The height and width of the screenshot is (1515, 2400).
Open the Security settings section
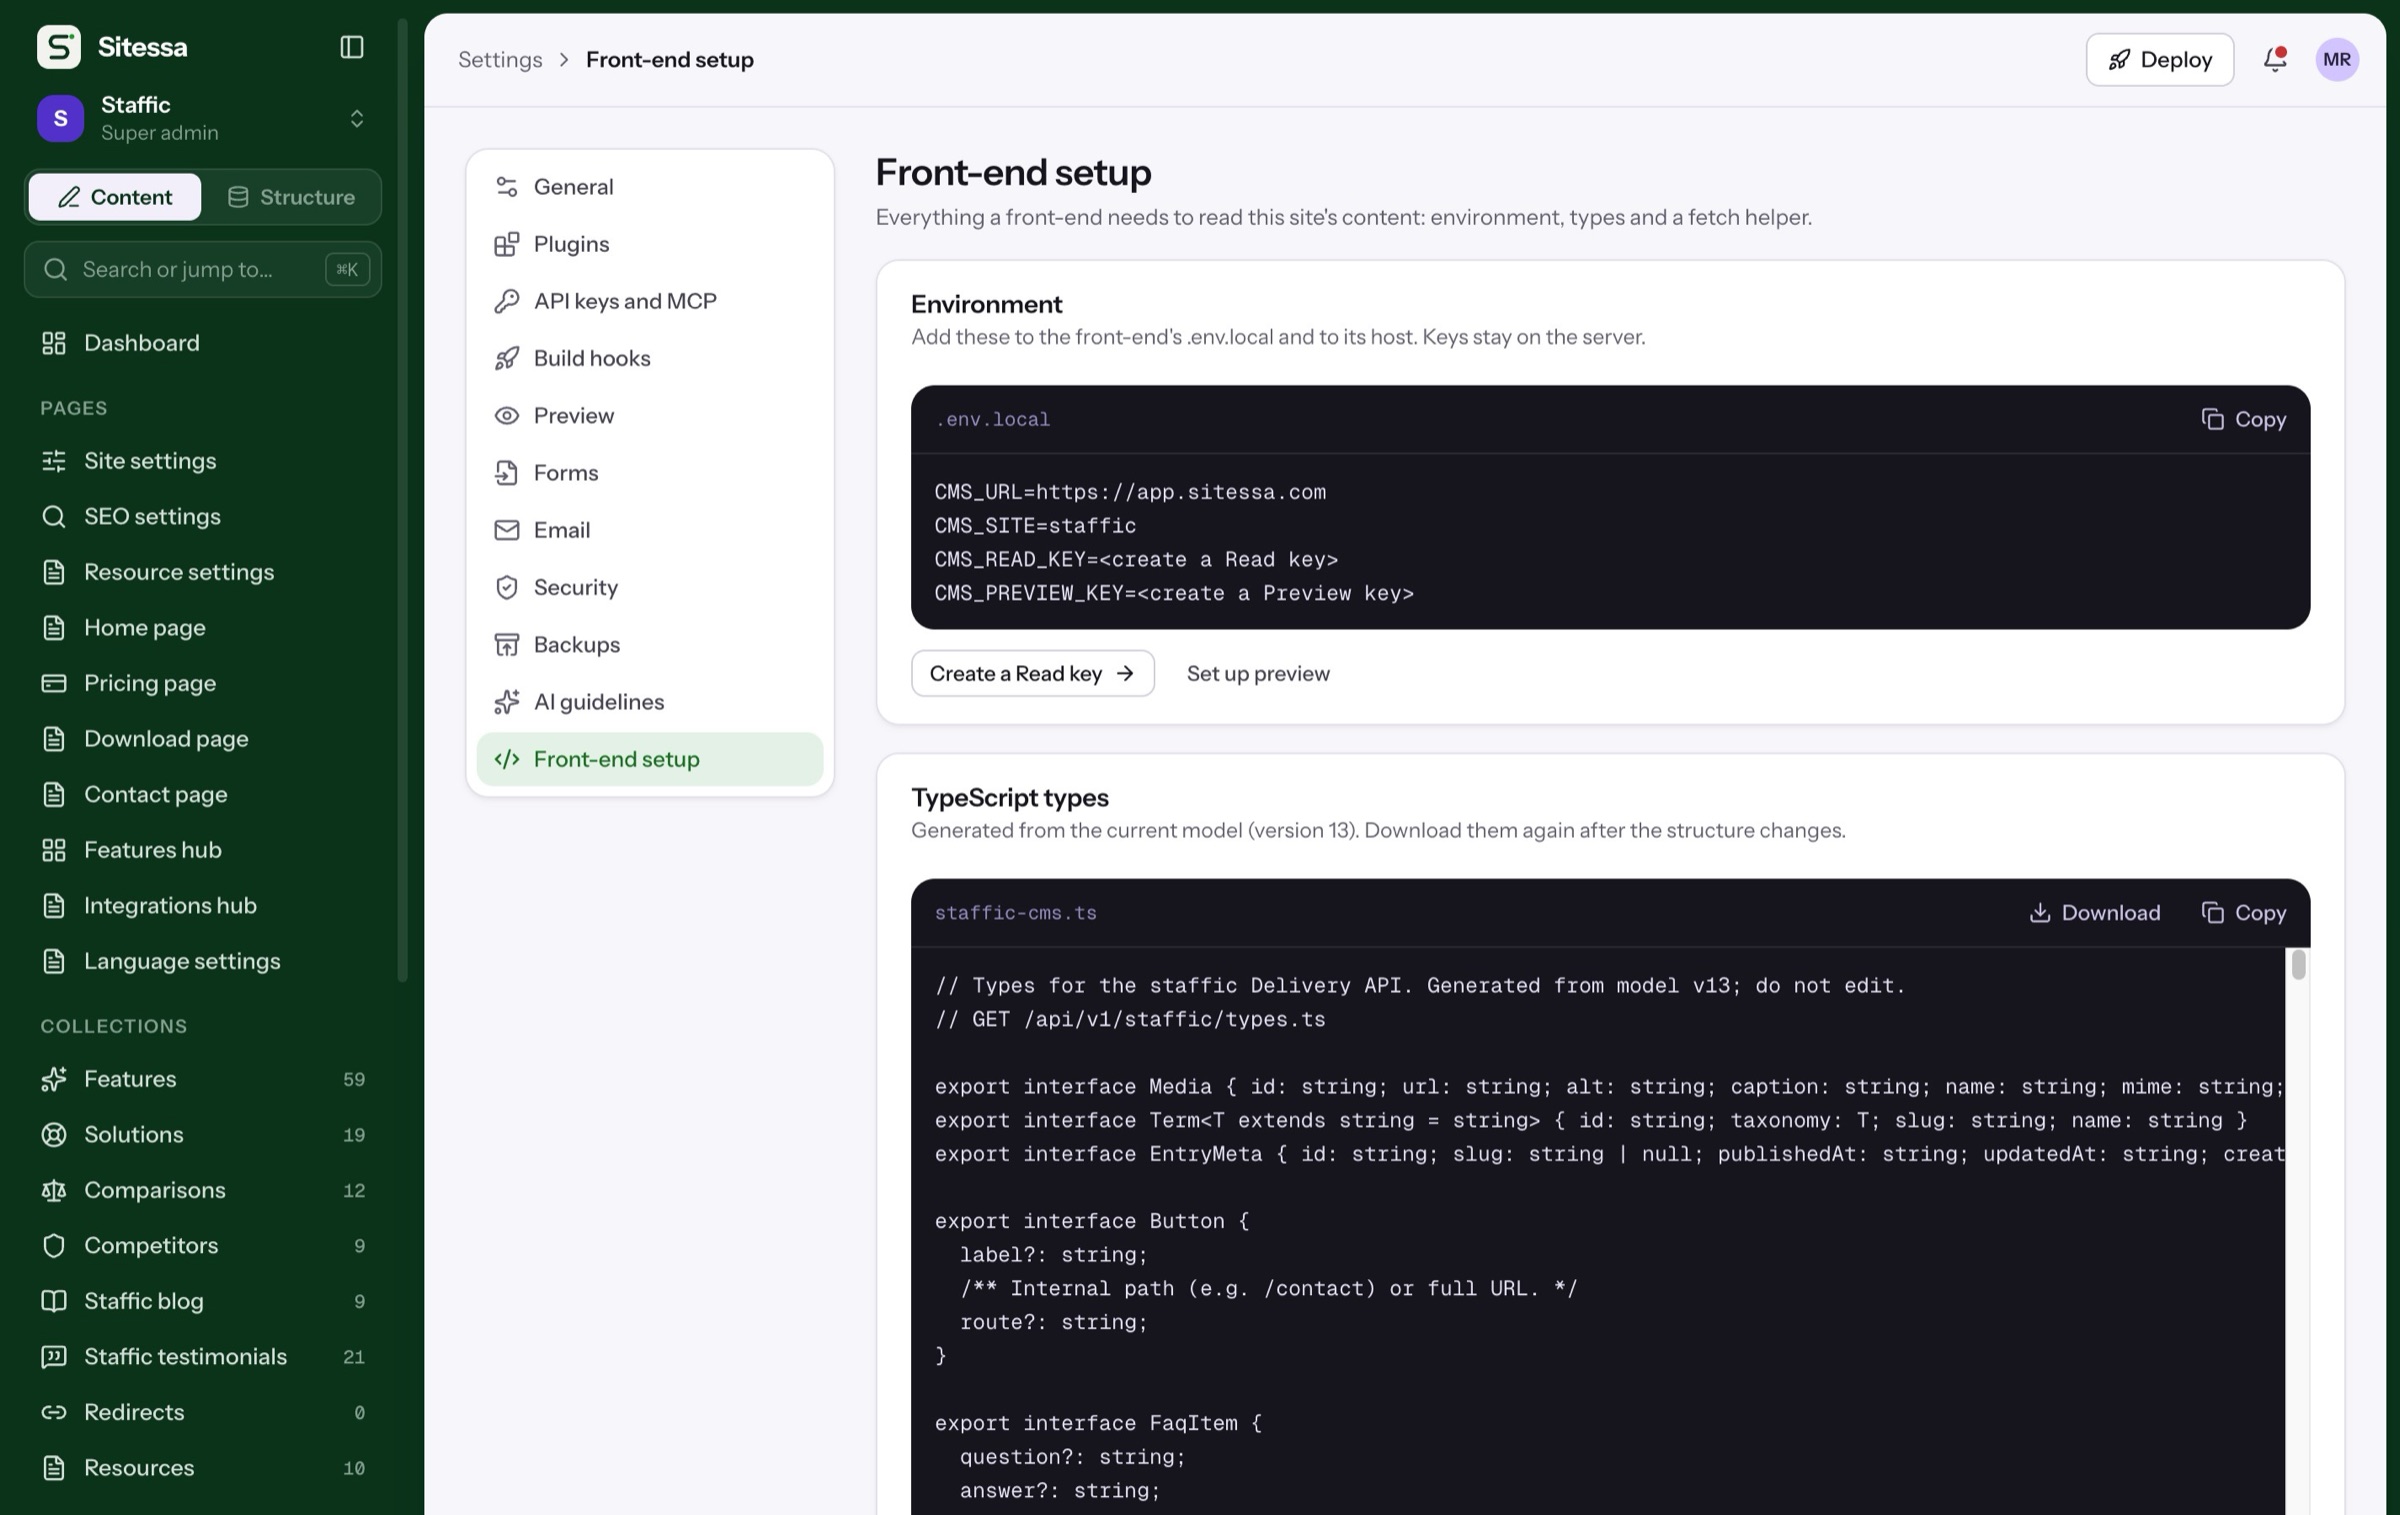coord(650,587)
